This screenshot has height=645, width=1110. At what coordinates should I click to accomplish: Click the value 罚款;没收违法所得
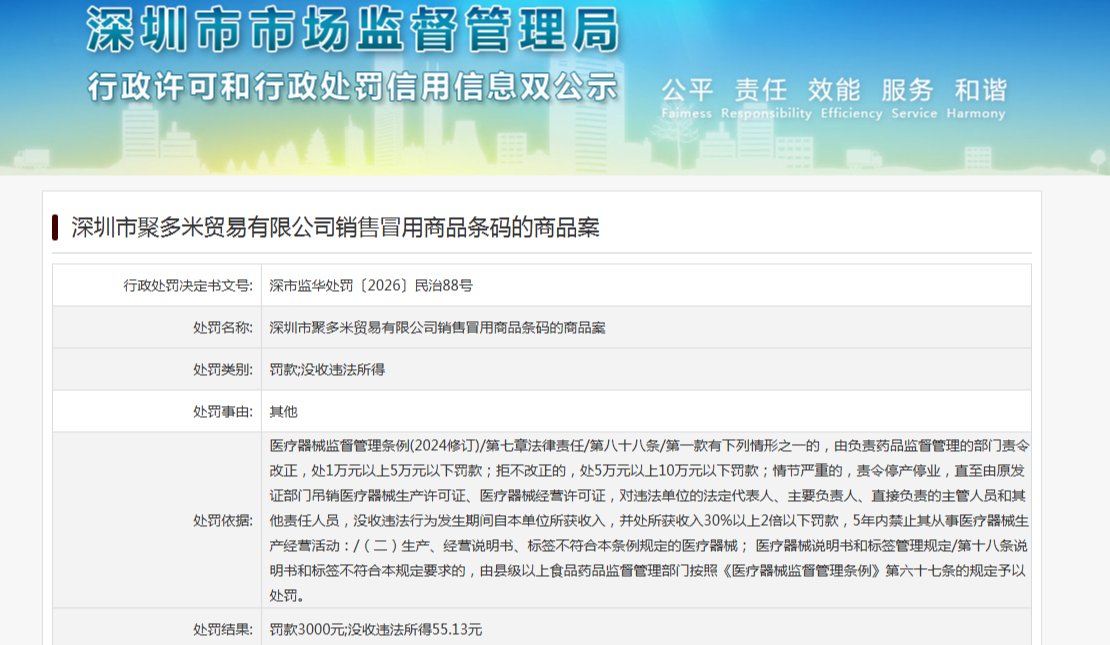click(x=327, y=369)
